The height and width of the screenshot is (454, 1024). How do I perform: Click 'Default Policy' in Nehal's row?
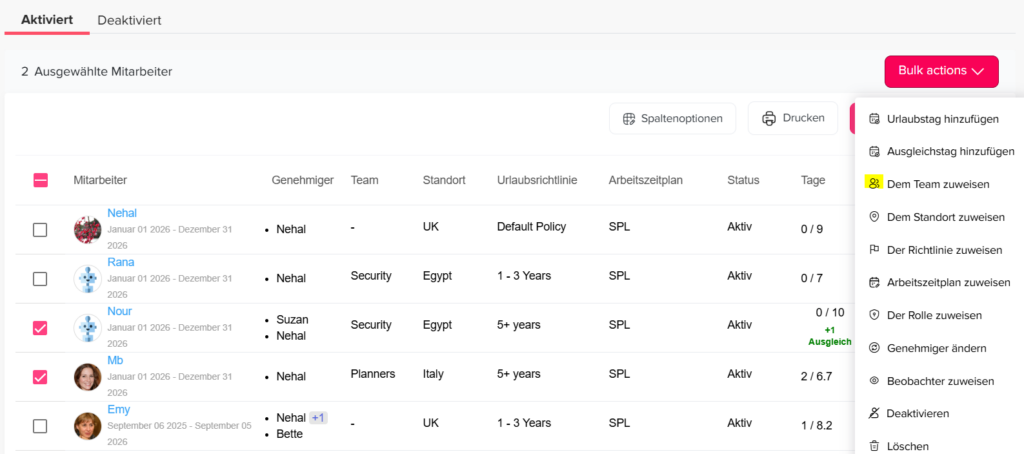531,227
